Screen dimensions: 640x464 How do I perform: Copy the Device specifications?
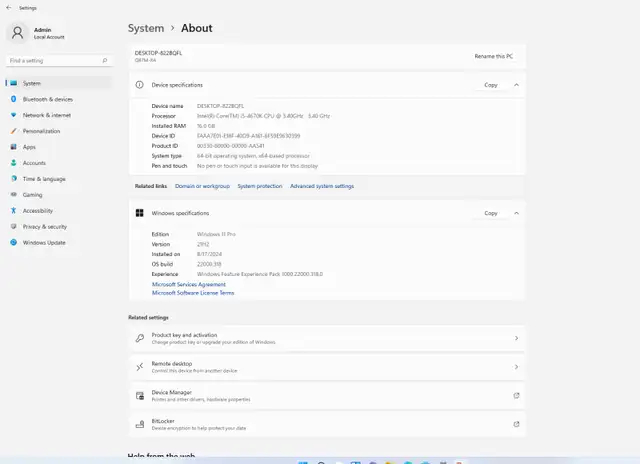(x=491, y=85)
